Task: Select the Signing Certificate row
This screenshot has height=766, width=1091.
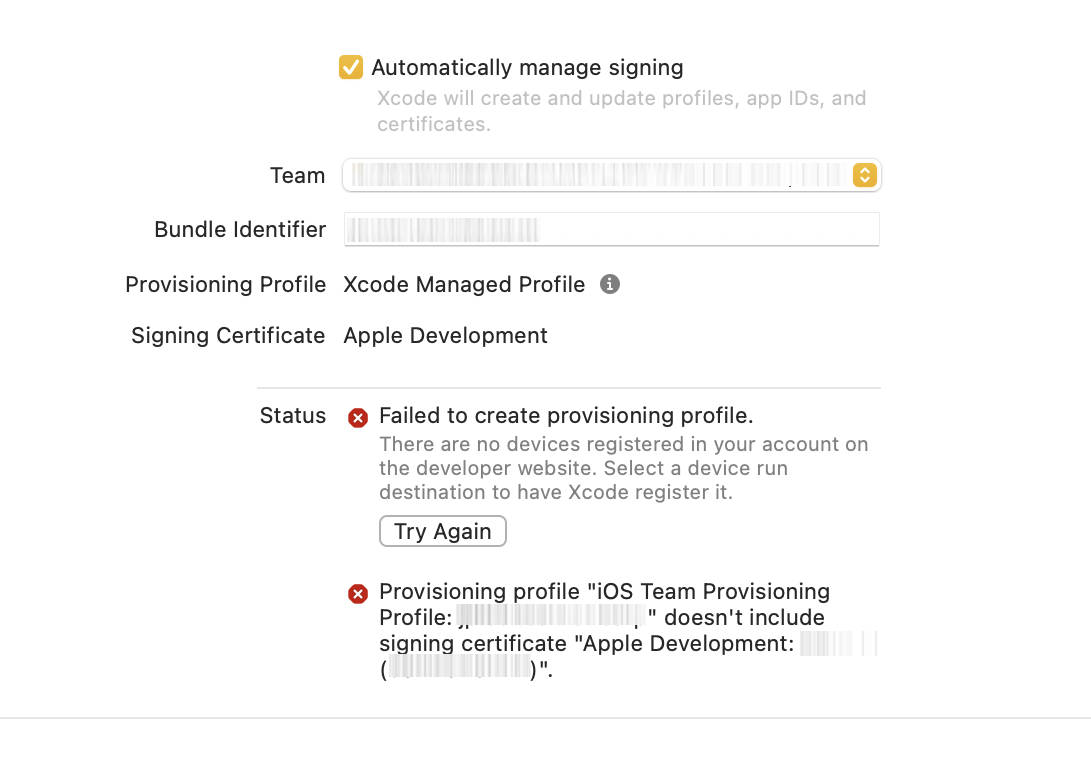Action: [445, 335]
